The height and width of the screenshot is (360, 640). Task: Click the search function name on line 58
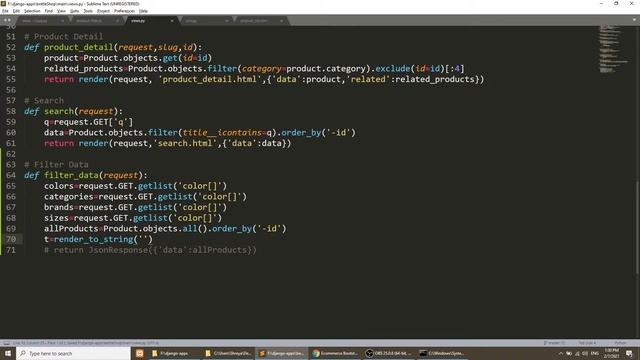point(59,111)
